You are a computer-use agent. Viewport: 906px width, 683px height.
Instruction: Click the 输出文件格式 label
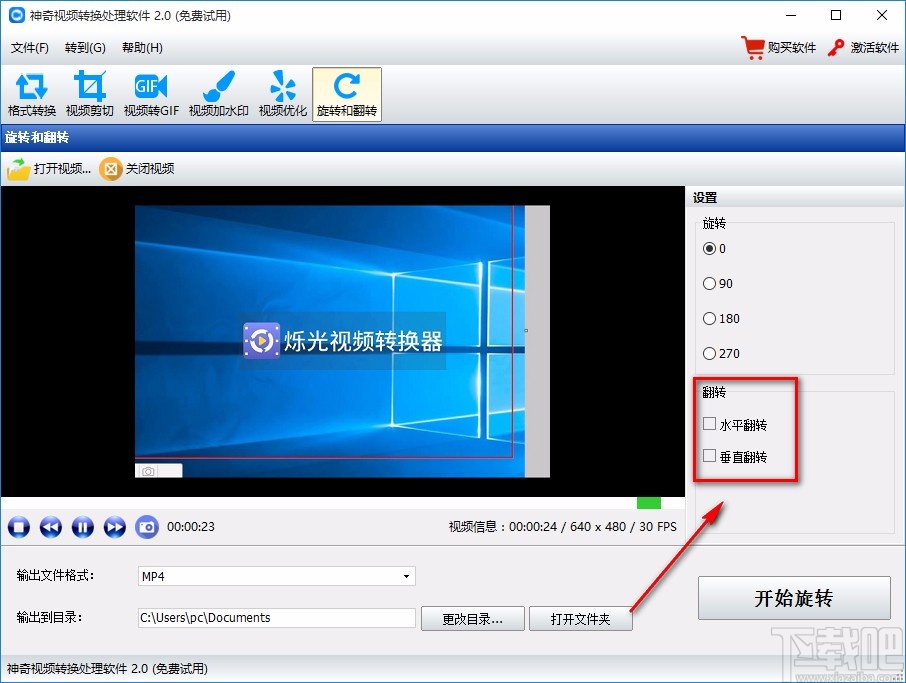[55, 576]
